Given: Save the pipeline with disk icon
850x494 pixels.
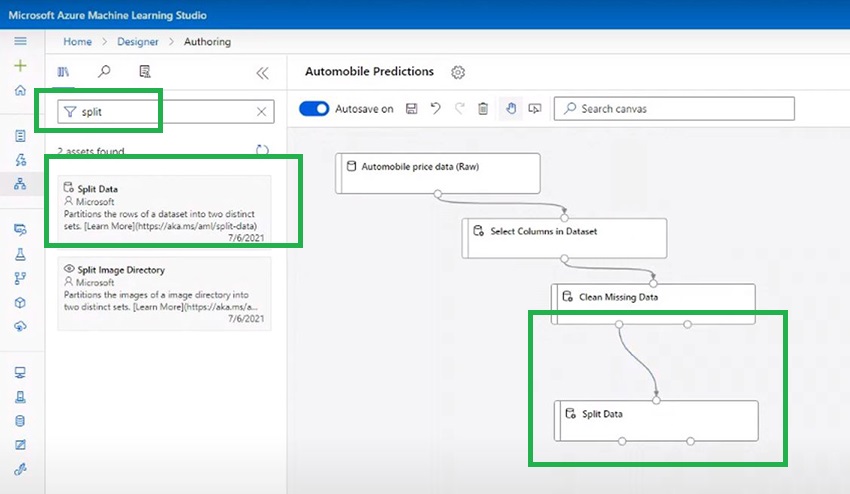Looking at the screenshot, I should pos(411,108).
